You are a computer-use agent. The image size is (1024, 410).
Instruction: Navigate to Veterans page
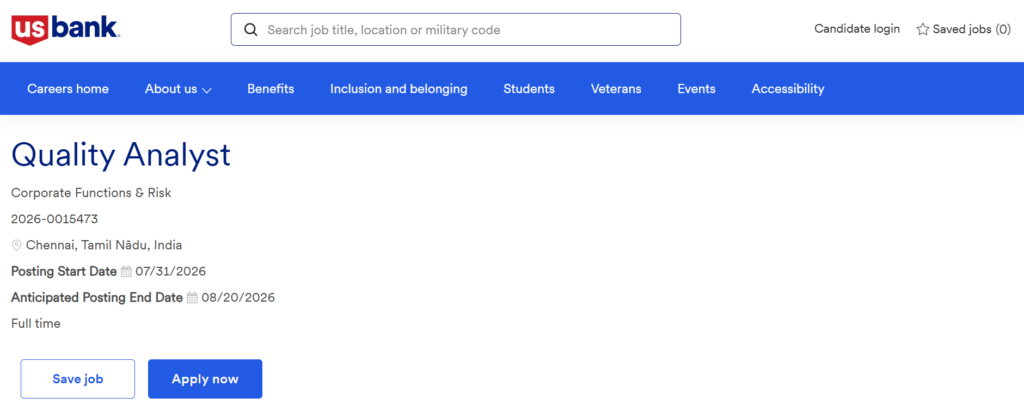click(x=616, y=89)
